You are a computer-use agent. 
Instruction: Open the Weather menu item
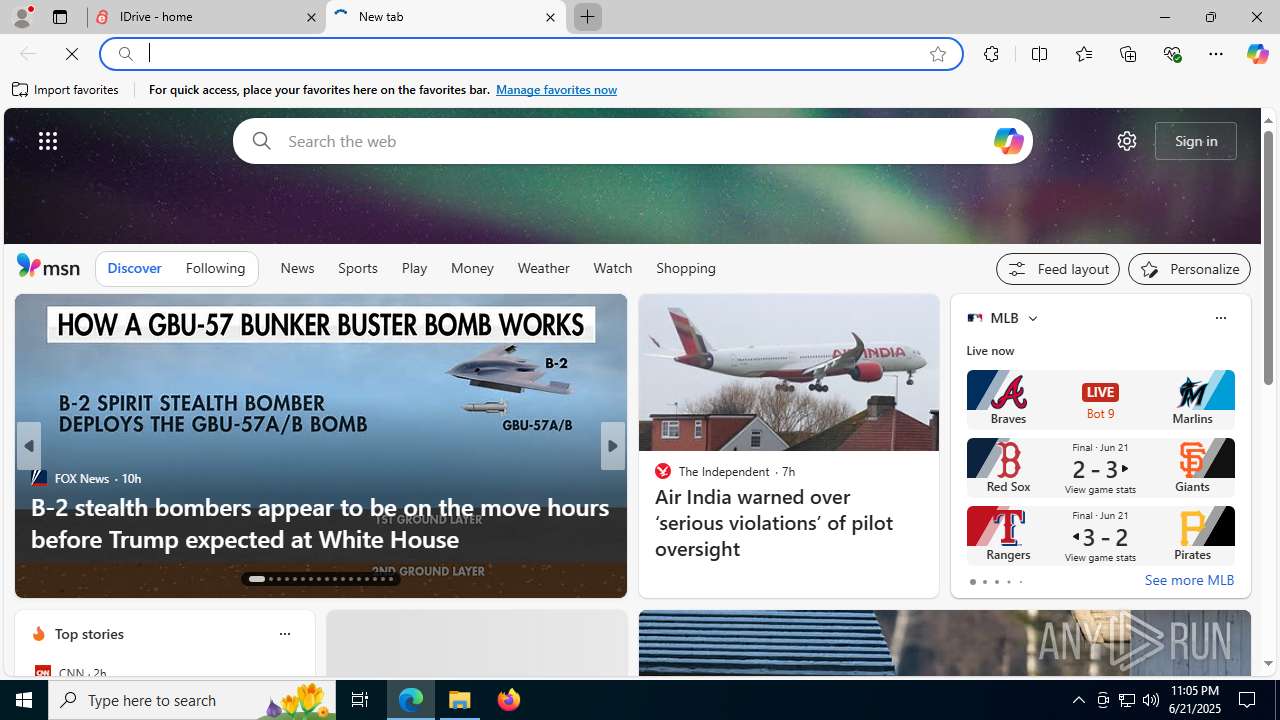pyautogui.click(x=543, y=268)
